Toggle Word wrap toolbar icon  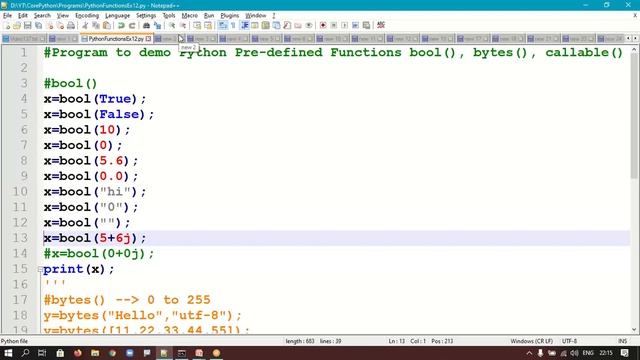(222, 25)
